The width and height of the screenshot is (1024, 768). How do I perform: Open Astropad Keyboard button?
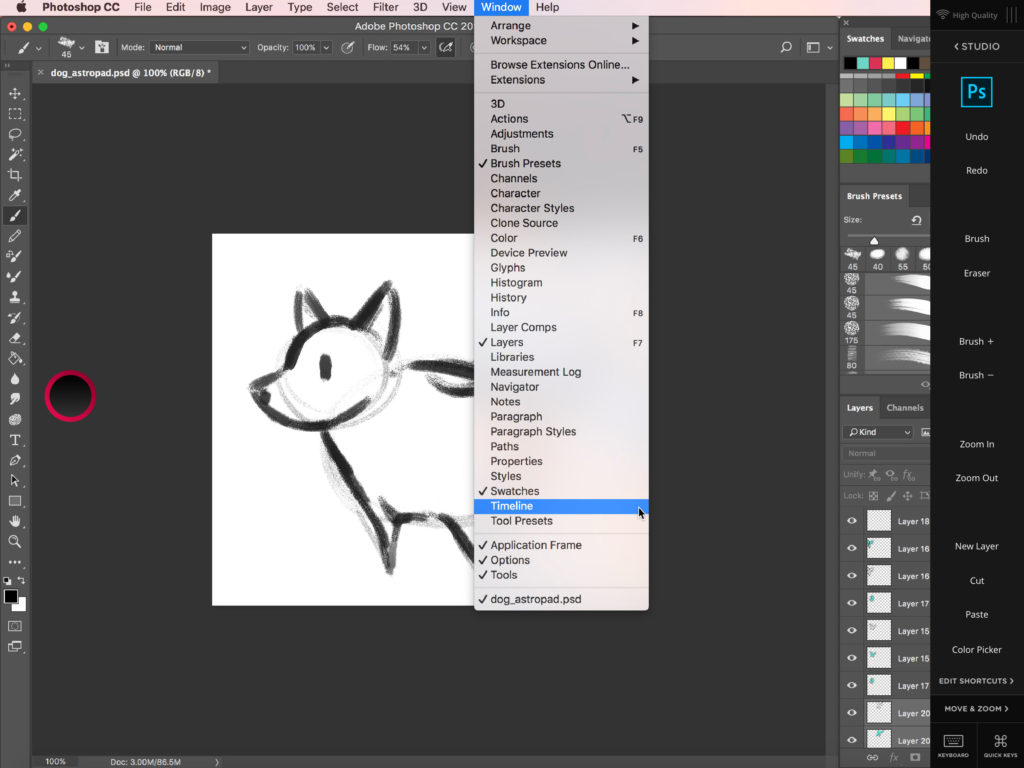pos(953,745)
